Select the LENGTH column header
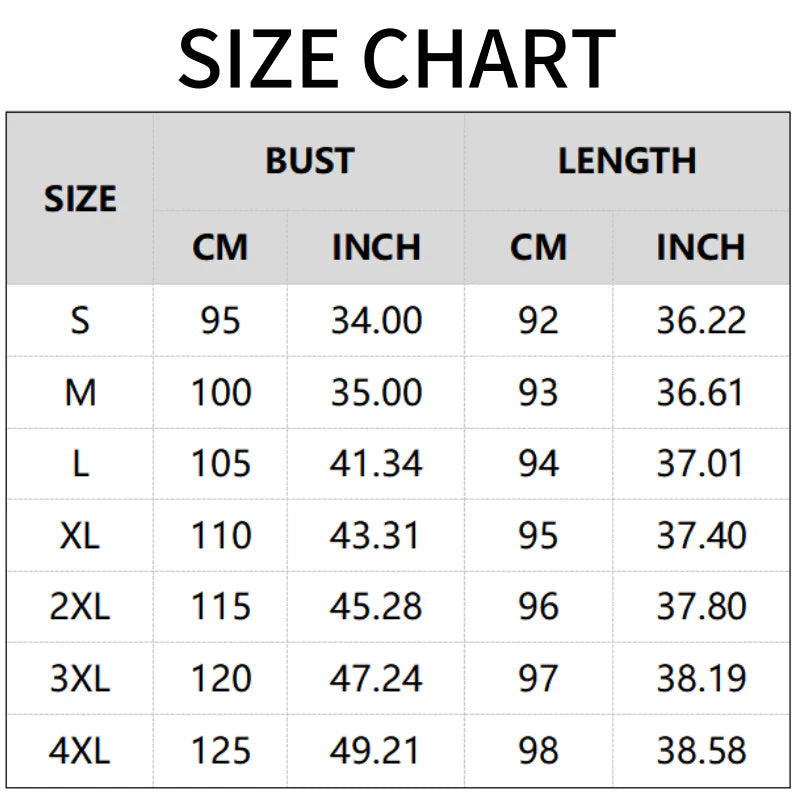Screen dimensions: 800x800 coord(627,161)
